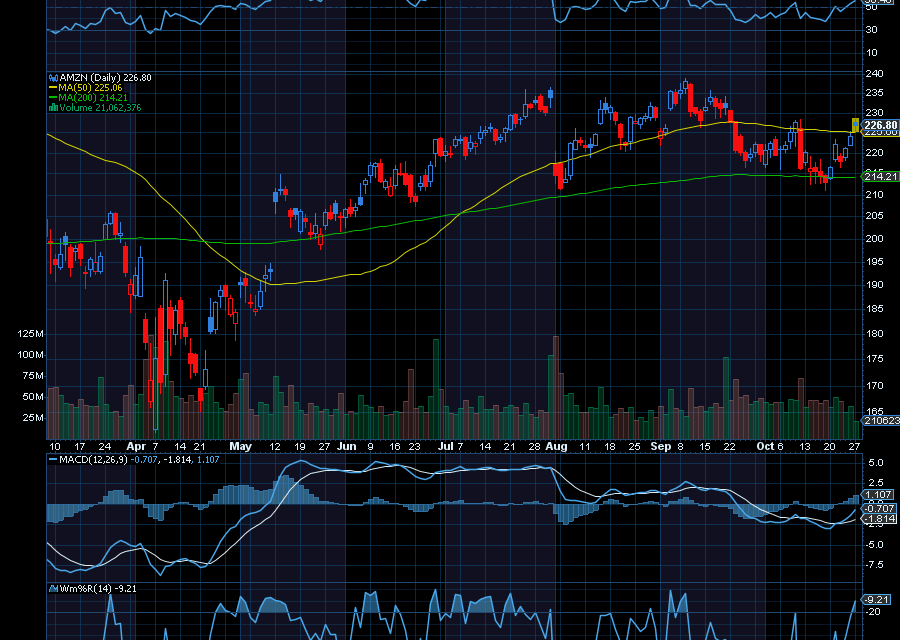The height and width of the screenshot is (640, 900).
Task: Click the -9.21 Williams %R value tag
Action: point(876,599)
